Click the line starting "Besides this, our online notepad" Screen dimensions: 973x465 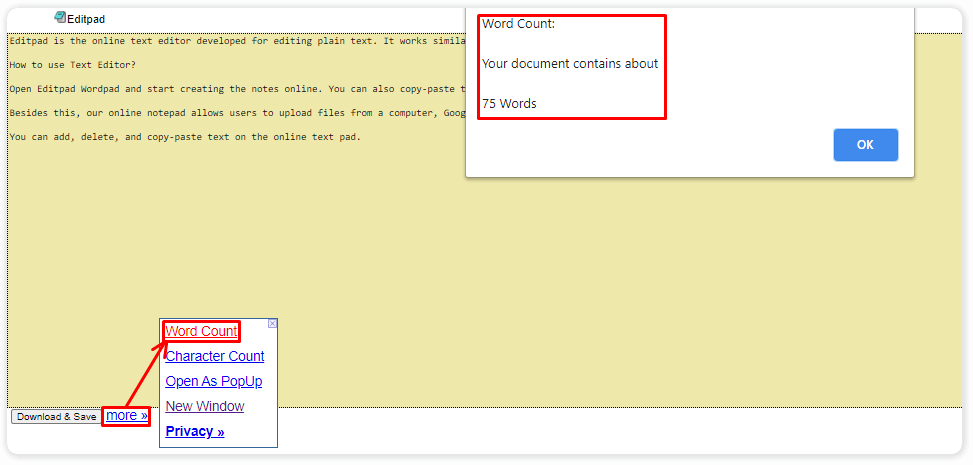[x=237, y=113]
